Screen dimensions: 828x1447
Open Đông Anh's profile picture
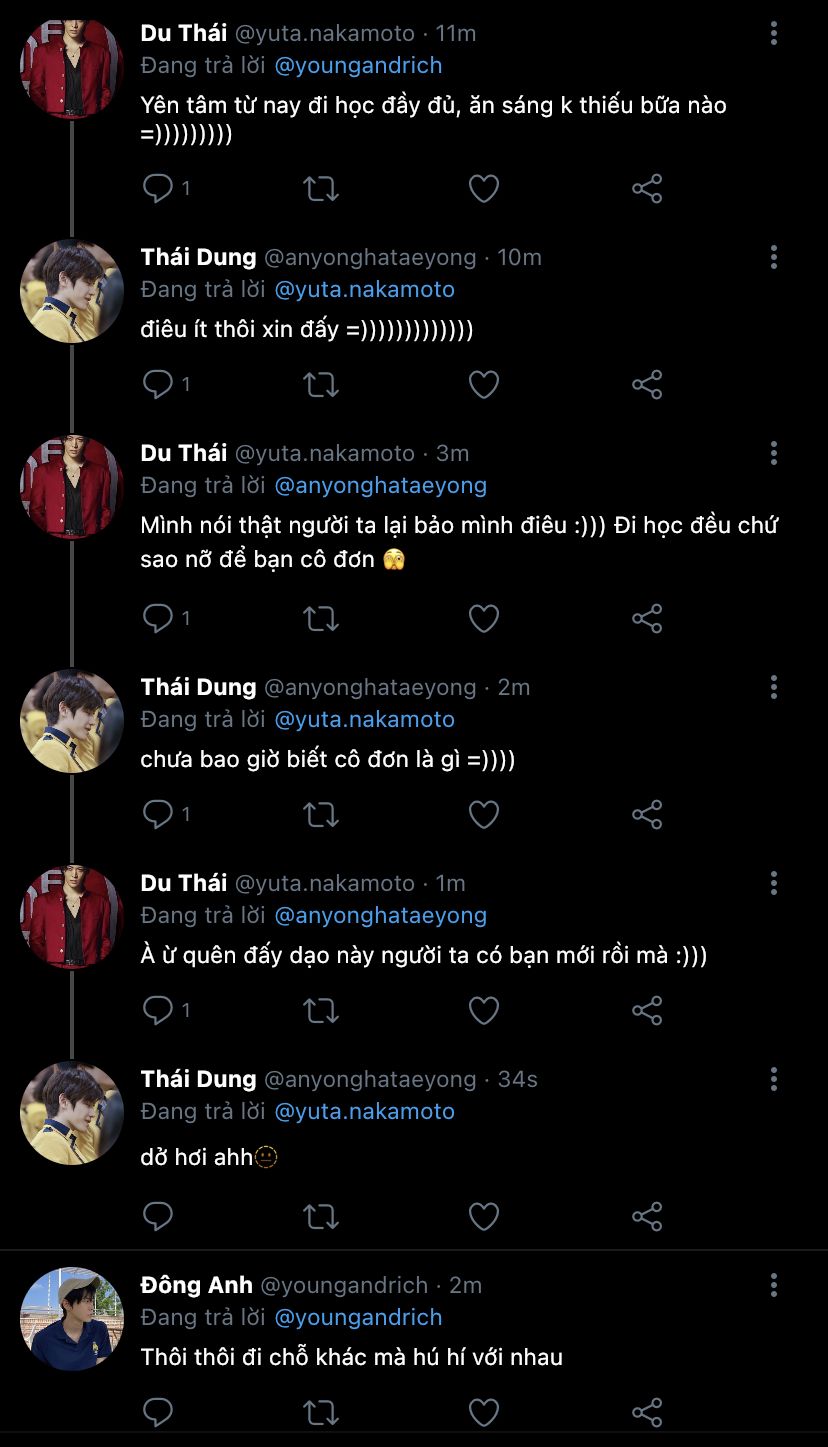coord(72,1318)
